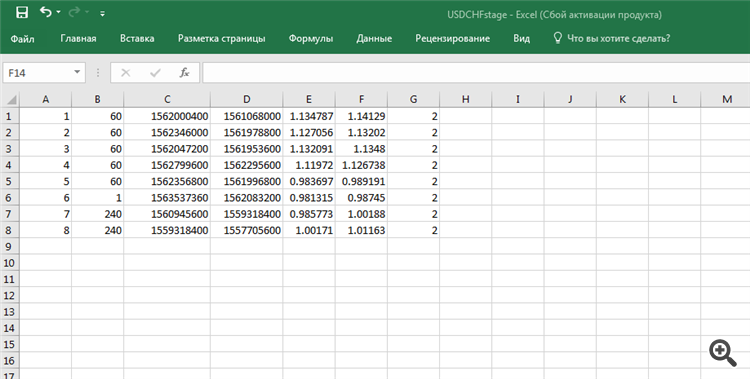750x379 pixels.
Task: Open Customize Quick Access Toolbar dropdown
Action: tap(102, 13)
